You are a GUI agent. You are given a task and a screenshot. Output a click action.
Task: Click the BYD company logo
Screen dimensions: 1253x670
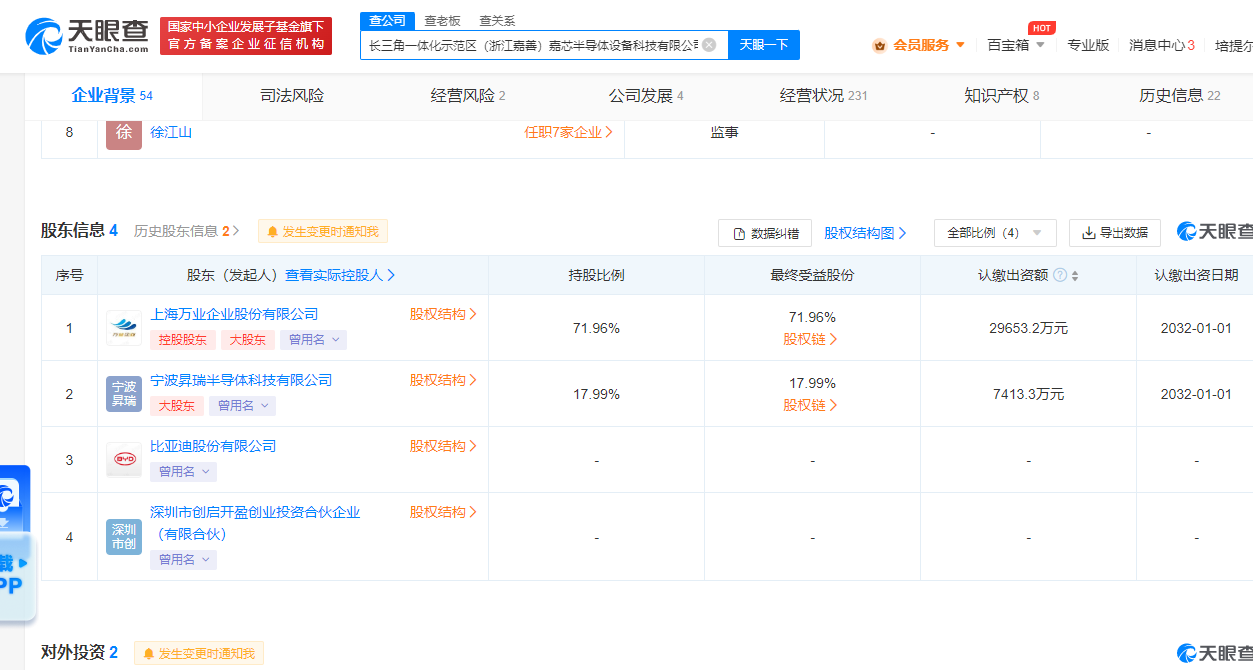(124, 460)
